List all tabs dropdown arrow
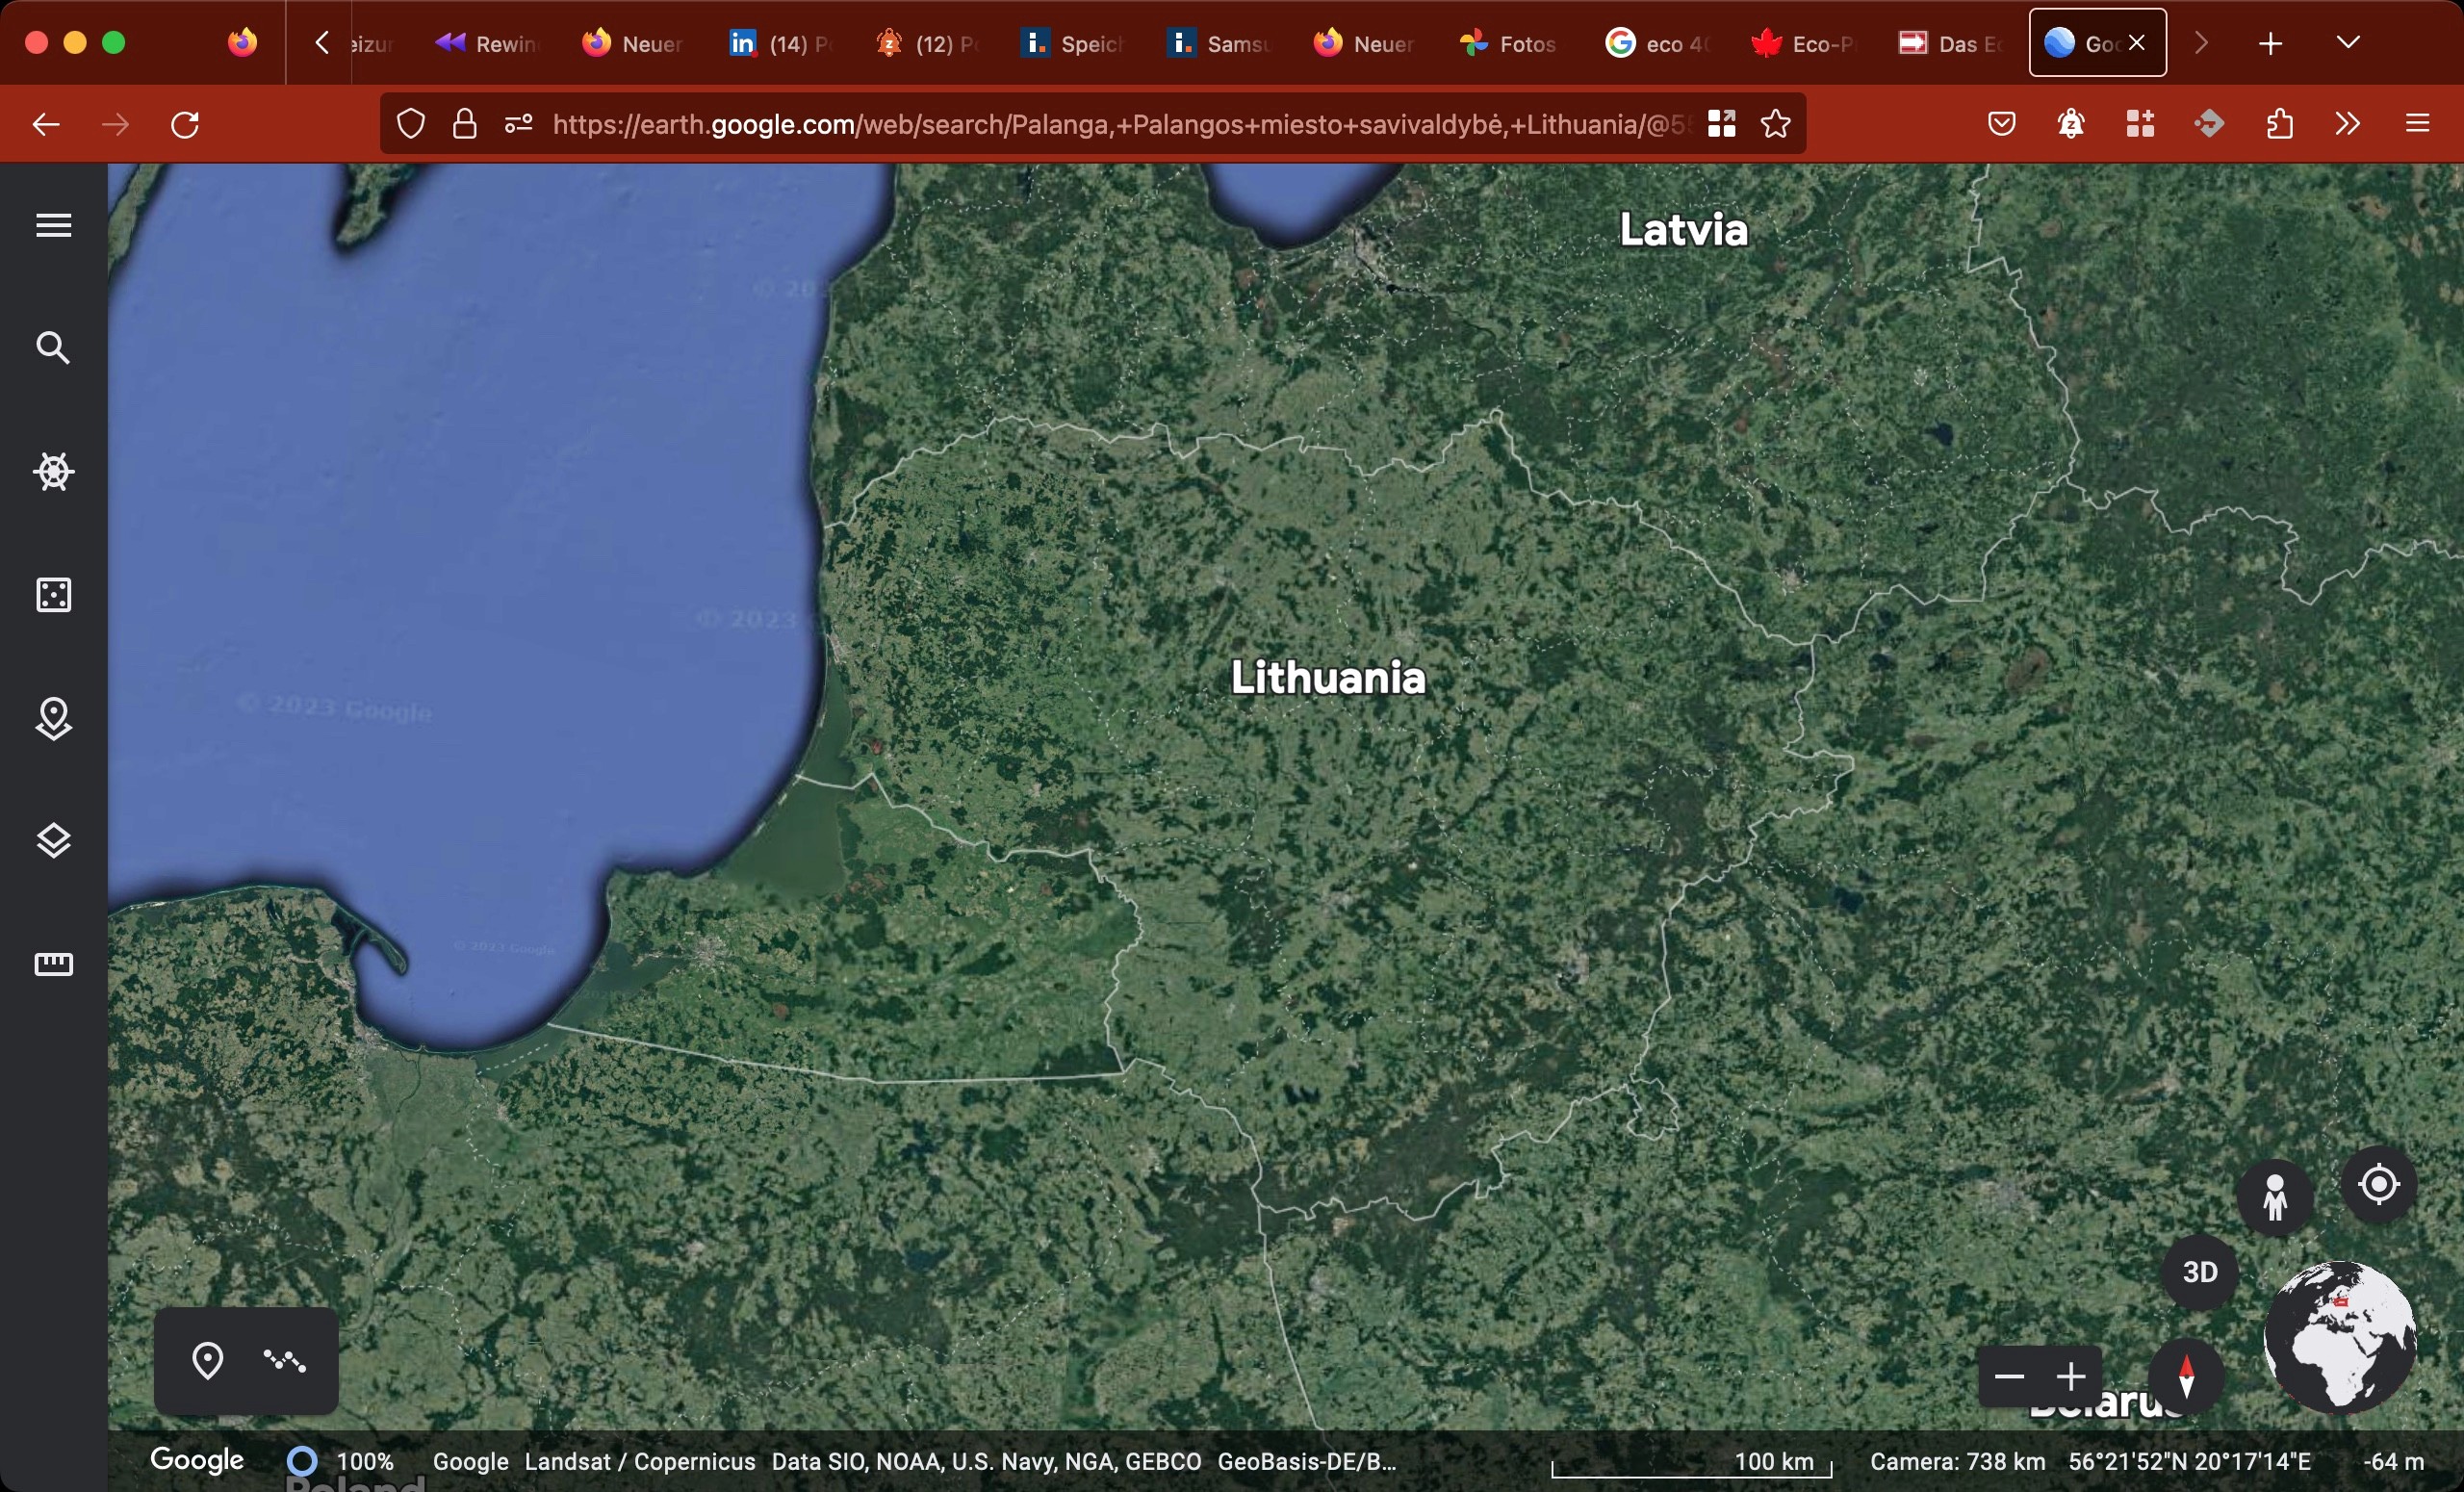The image size is (2464, 1492). pyautogui.click(x=2349, y=43)
